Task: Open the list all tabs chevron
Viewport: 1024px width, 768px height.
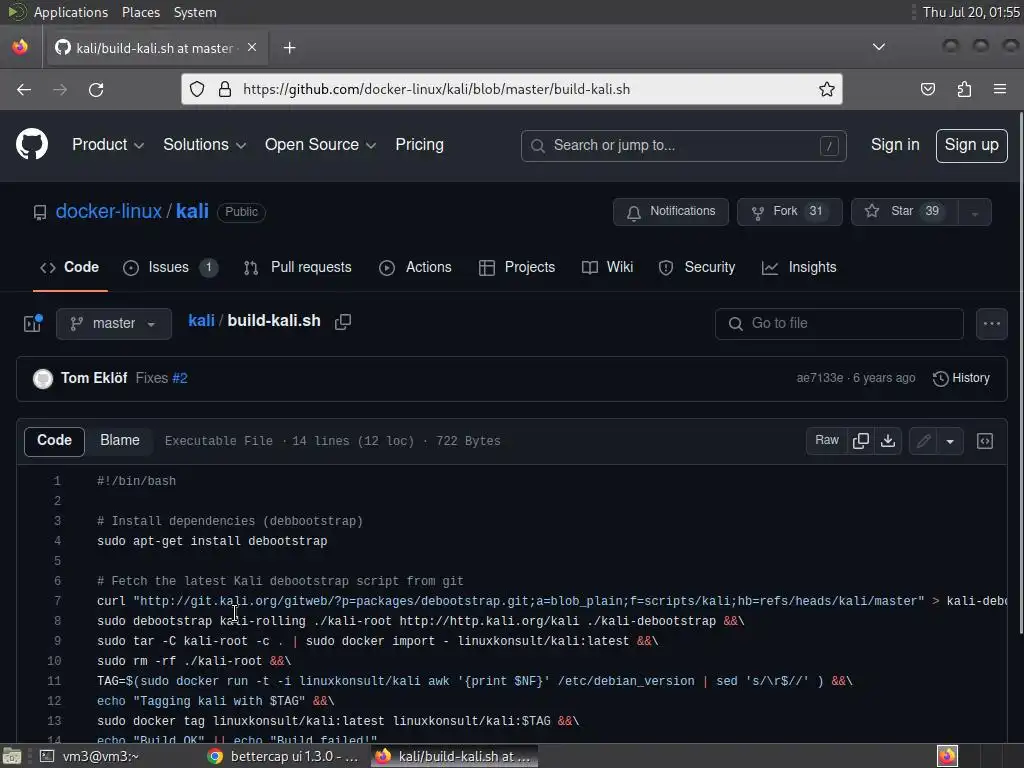Action: (879, 47)
